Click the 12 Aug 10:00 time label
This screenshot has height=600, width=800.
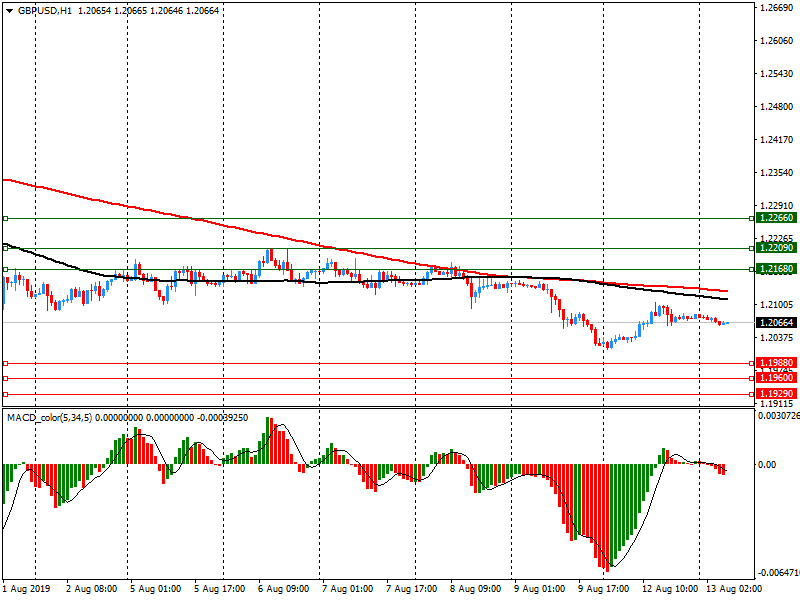[x=670, y=588]
